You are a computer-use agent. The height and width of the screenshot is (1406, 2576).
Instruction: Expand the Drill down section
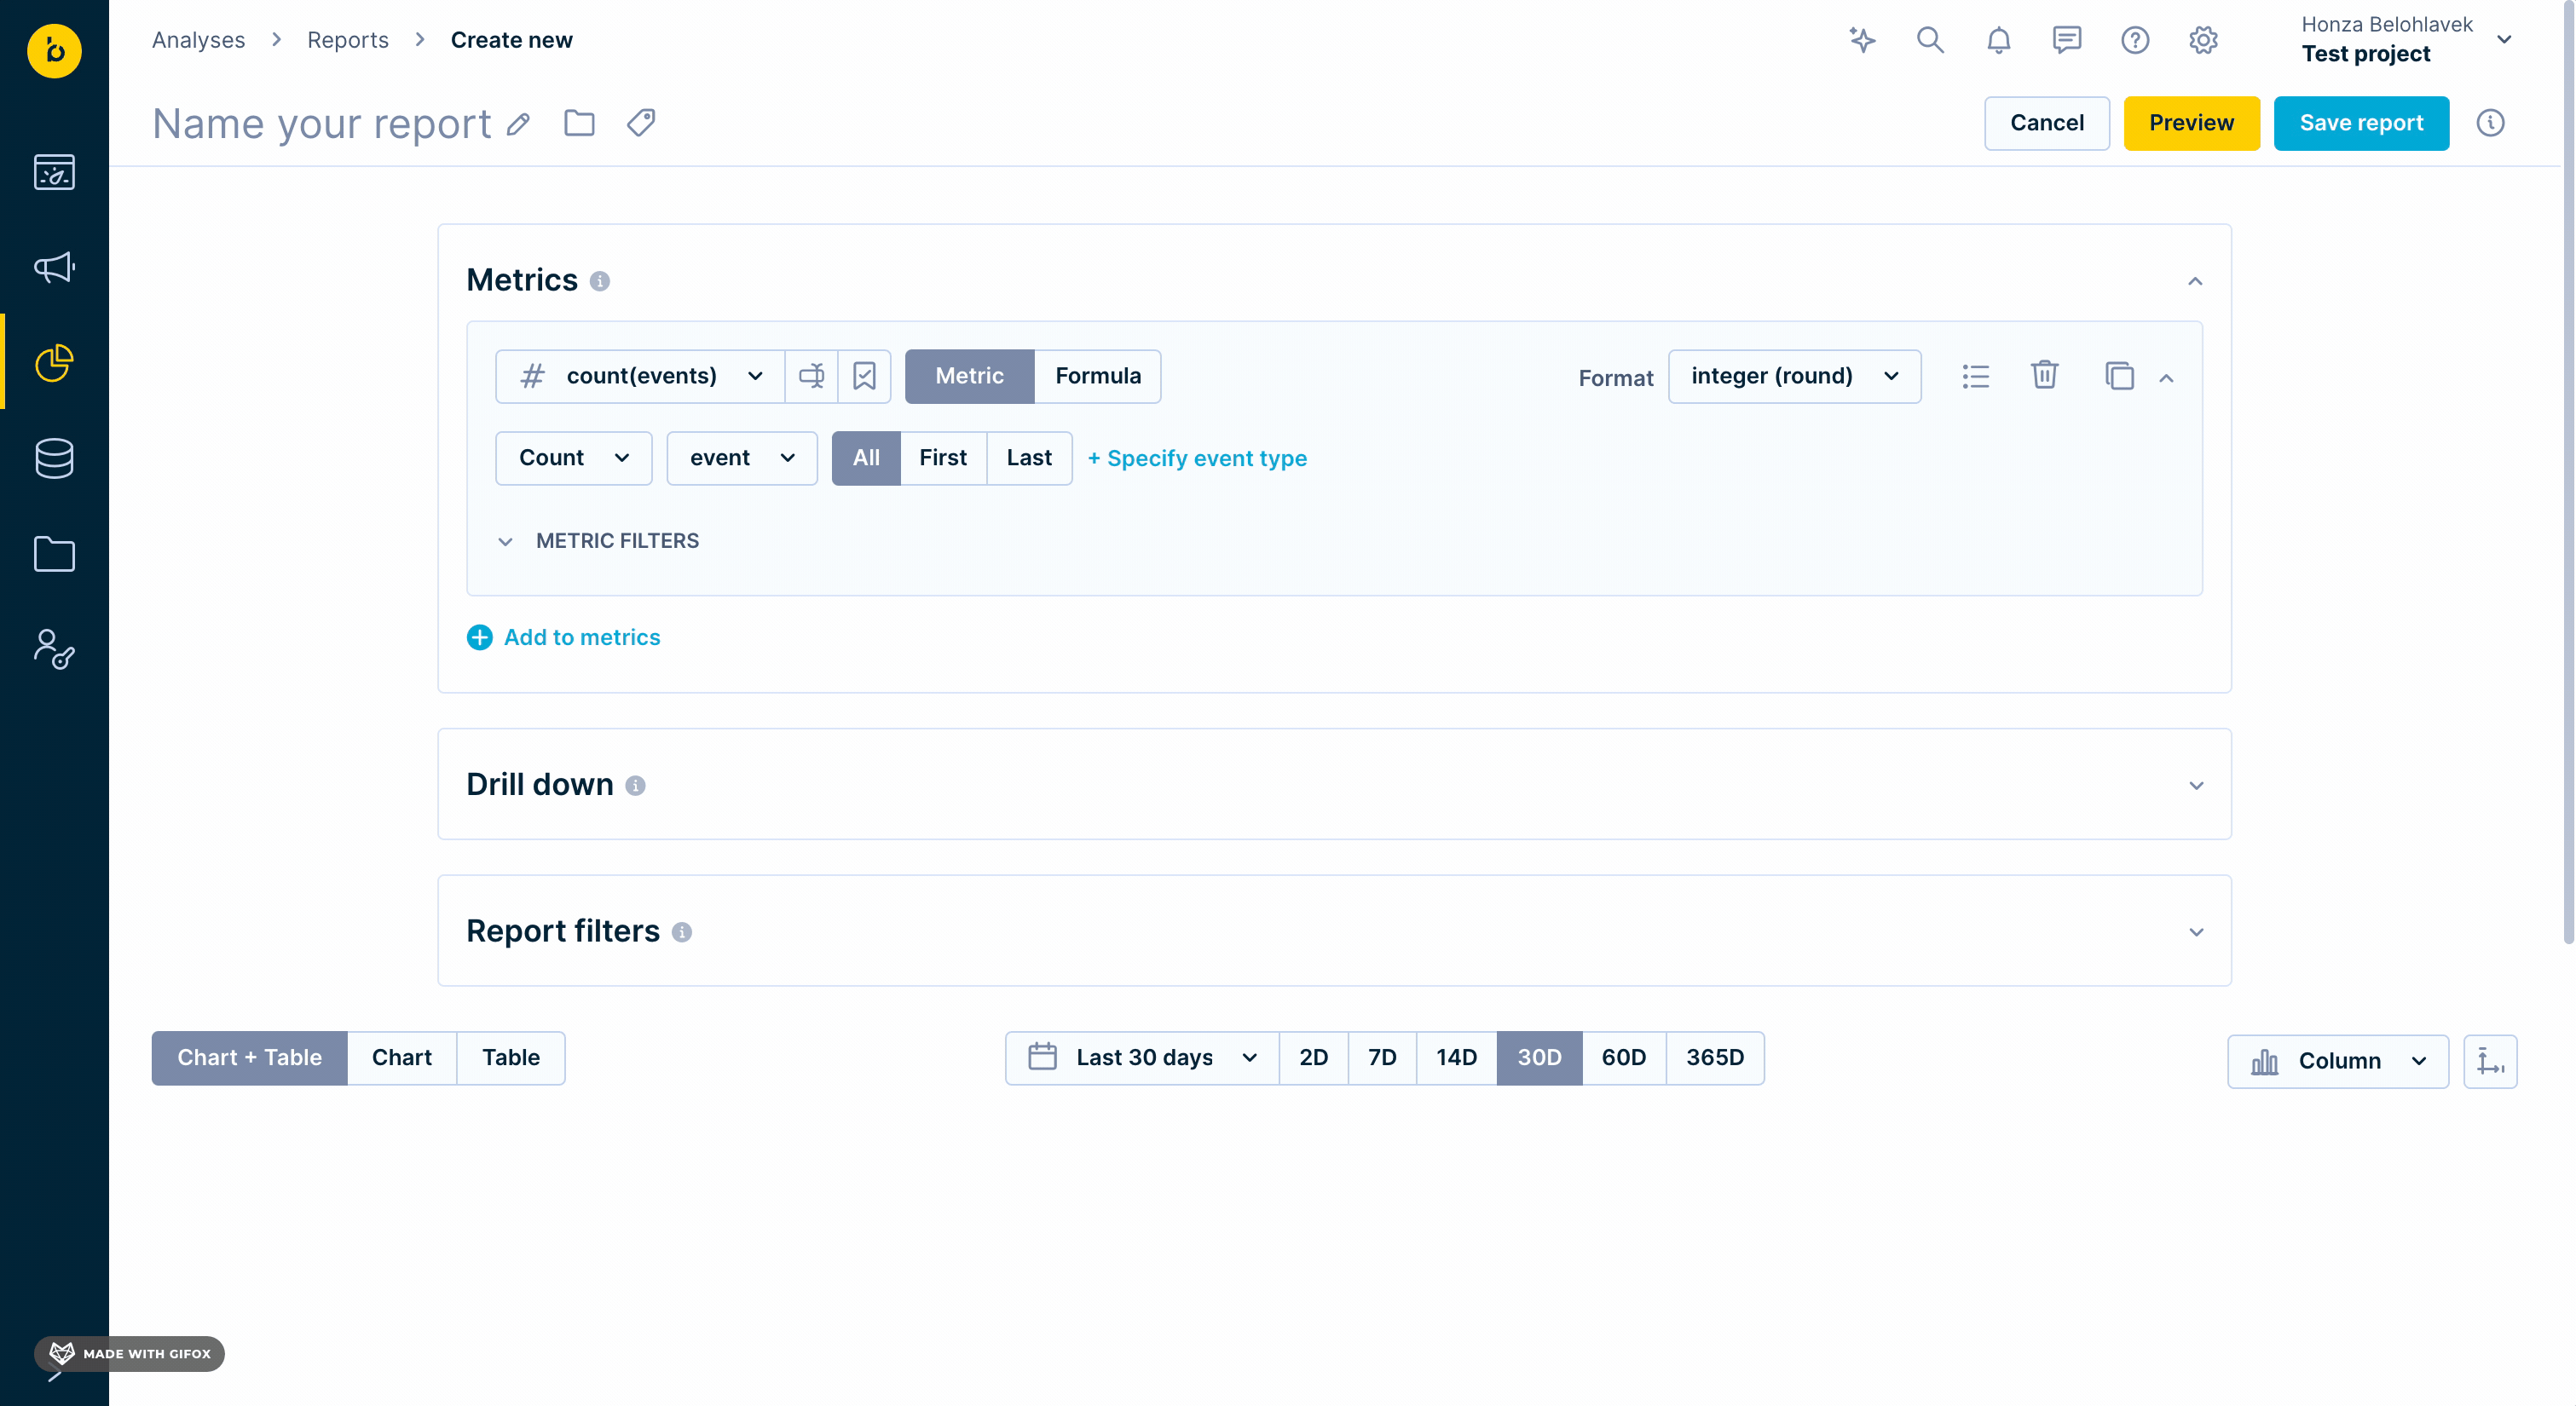click(x=2195, y=785)
